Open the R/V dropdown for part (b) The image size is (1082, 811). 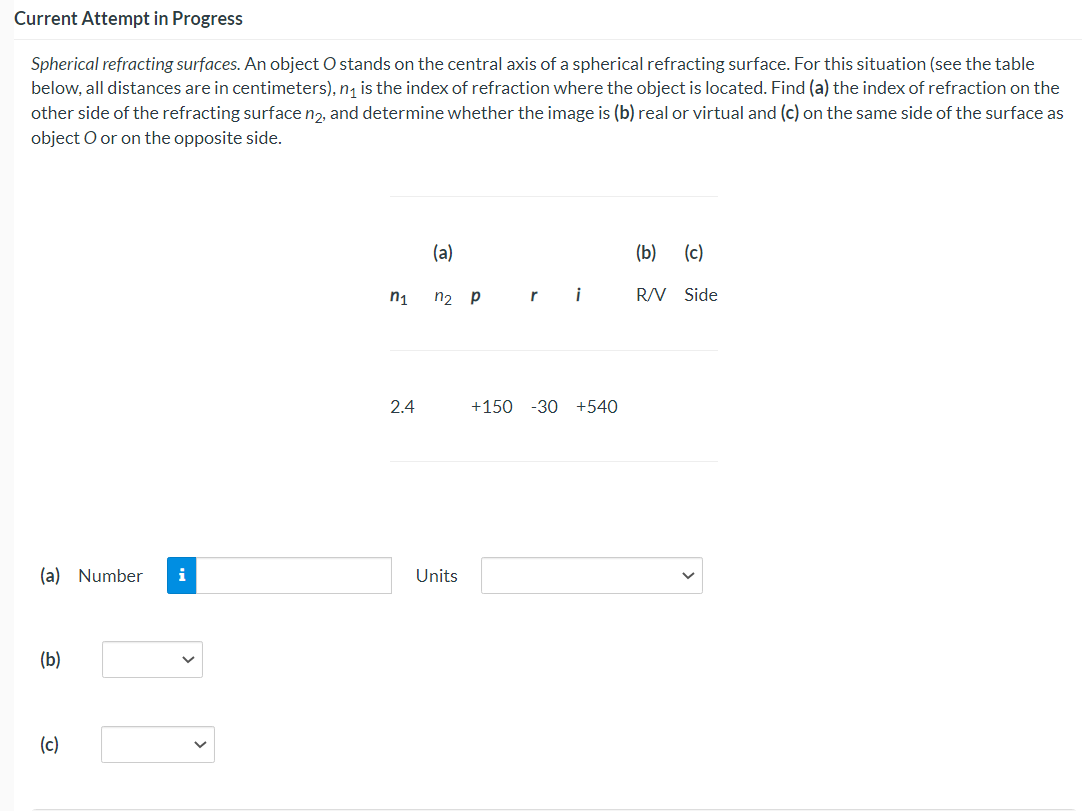pos(152,659)
